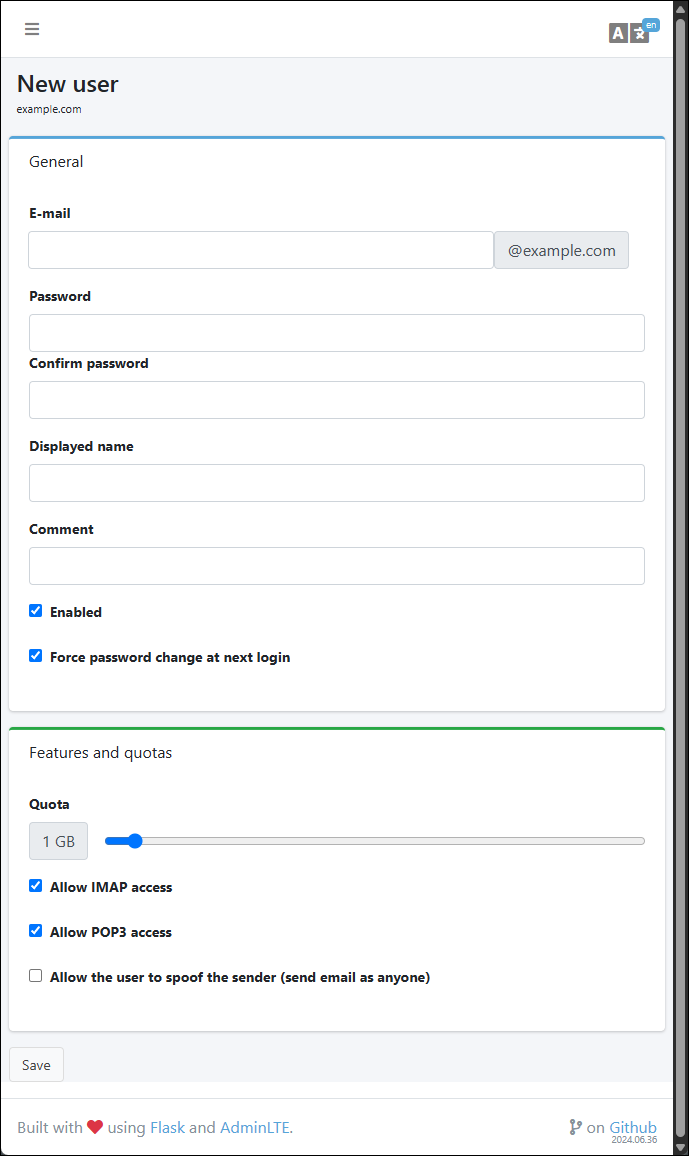Viewport: 689px width, 1156px height.
Task: Open the language selector icon
Action: click(x=630, y=32)
